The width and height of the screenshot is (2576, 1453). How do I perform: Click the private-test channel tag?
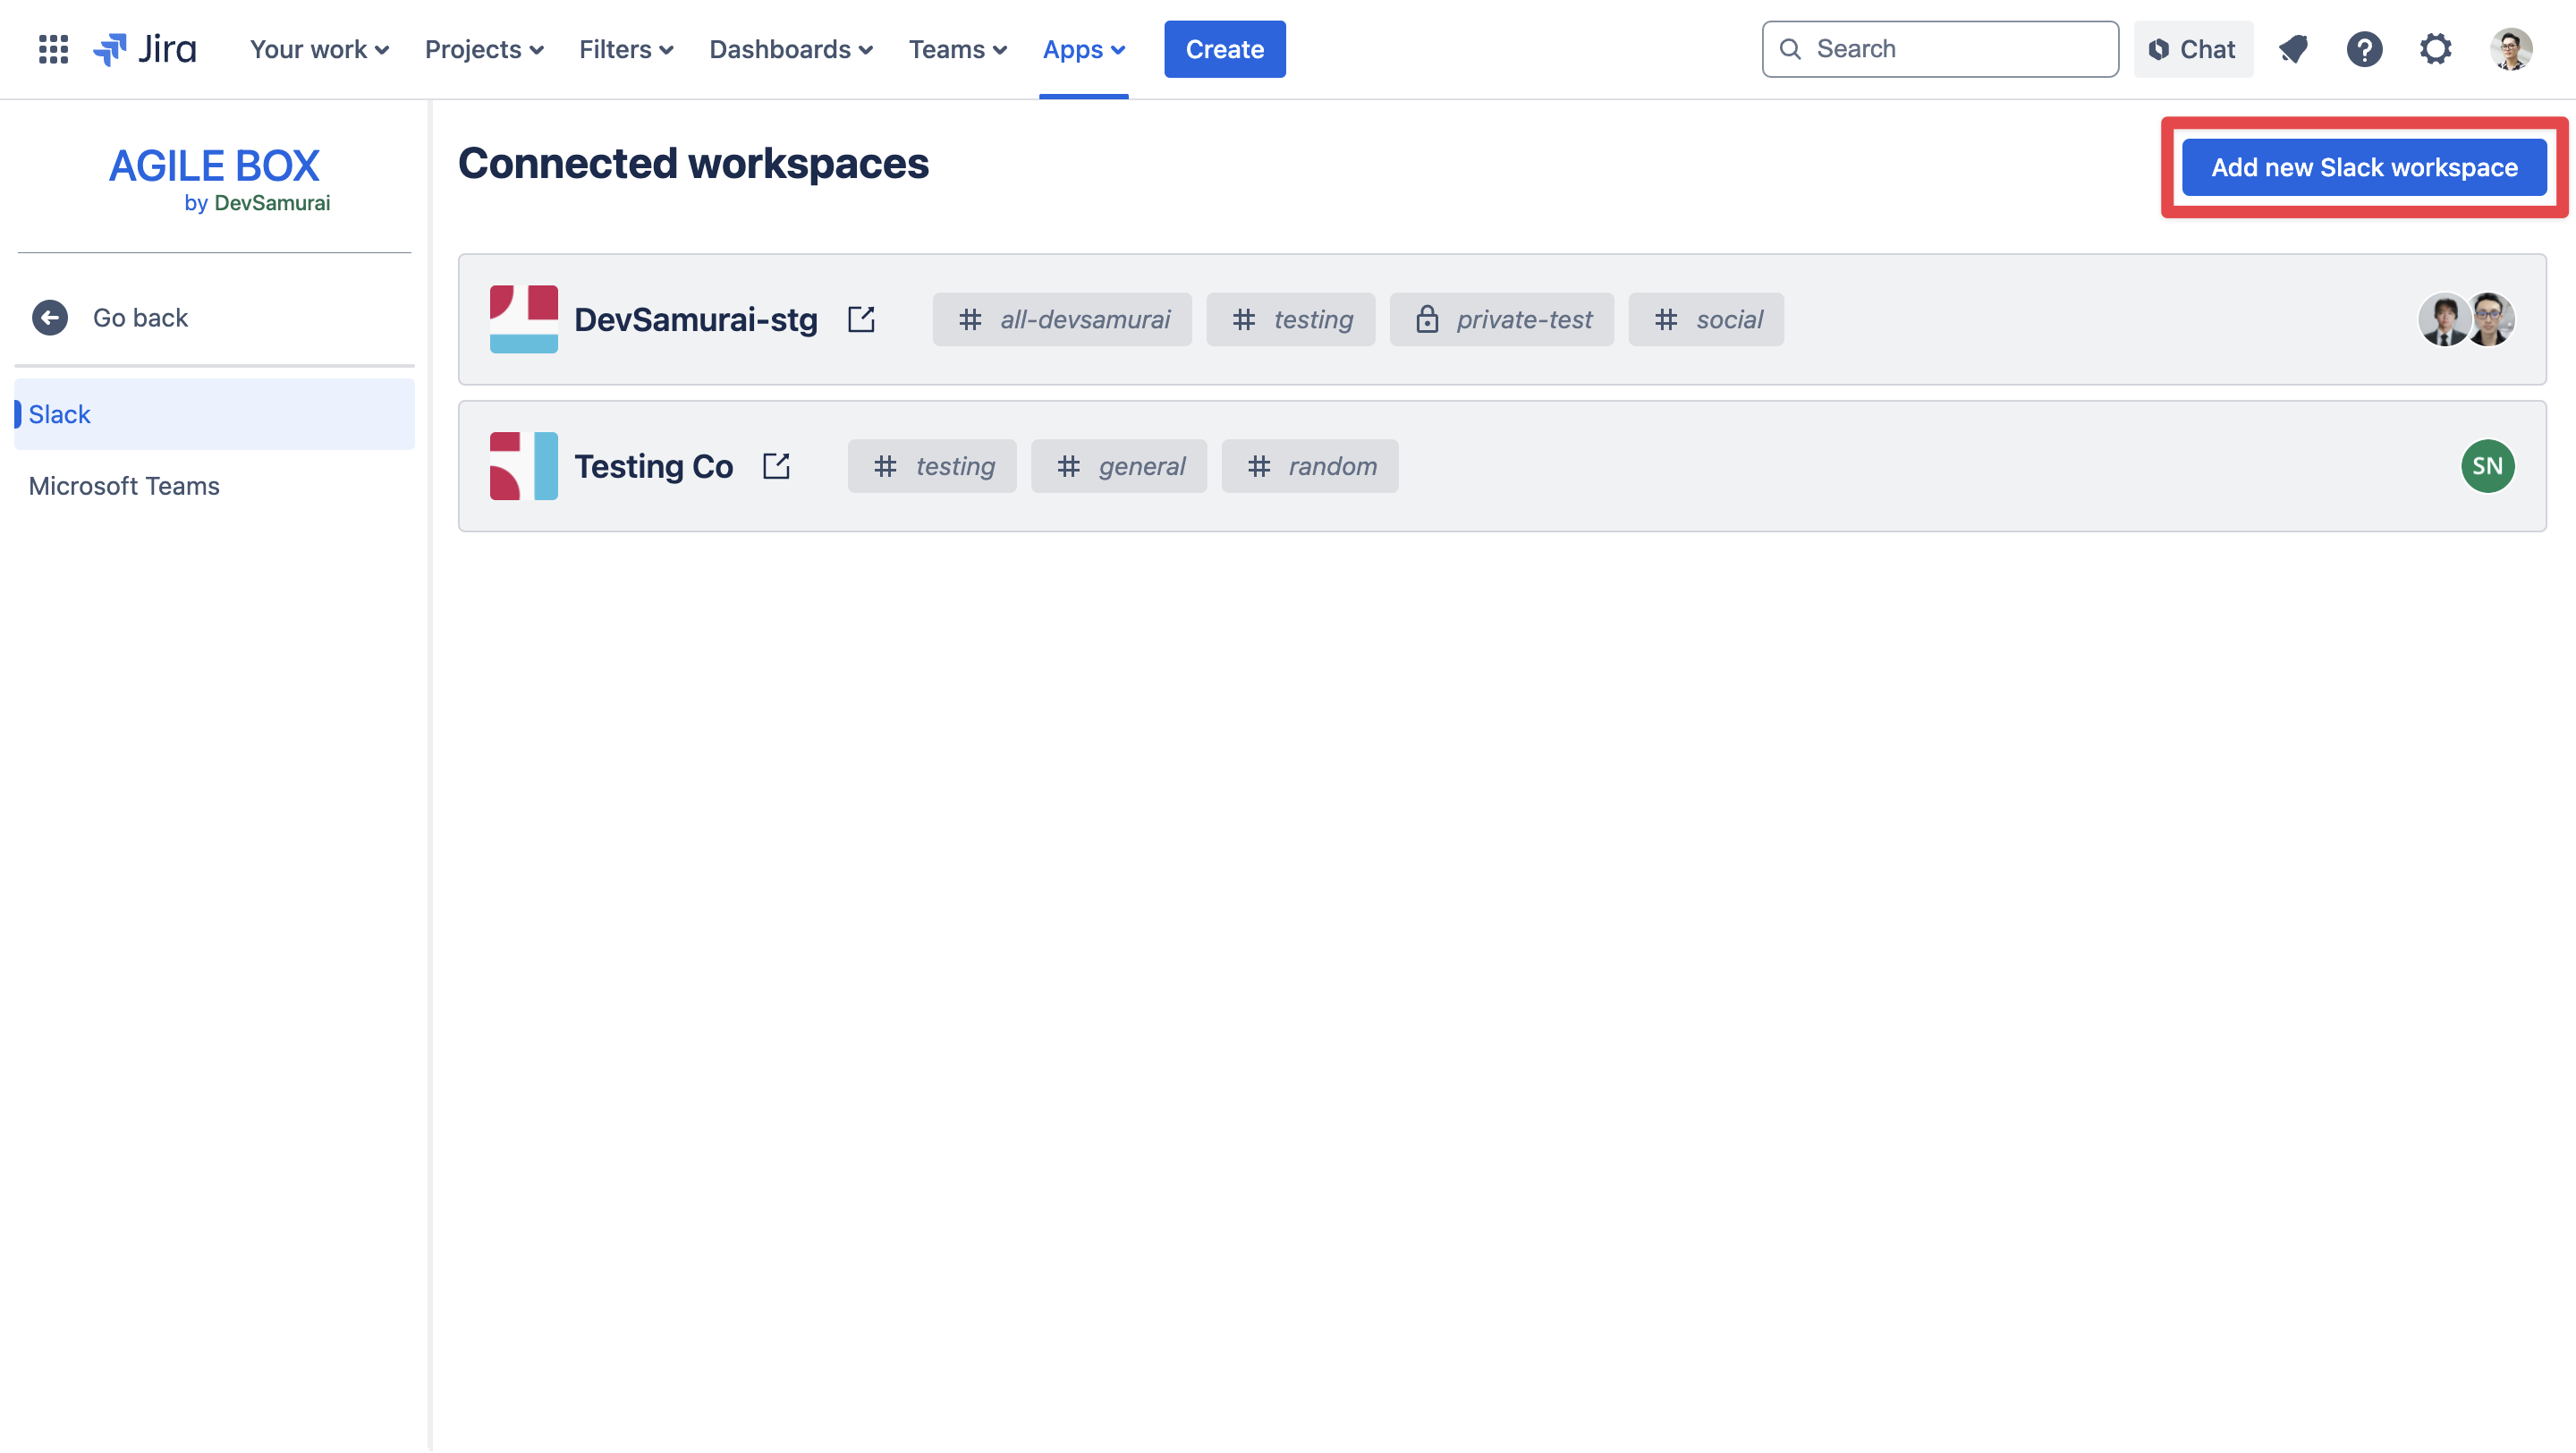[1501, 320]
